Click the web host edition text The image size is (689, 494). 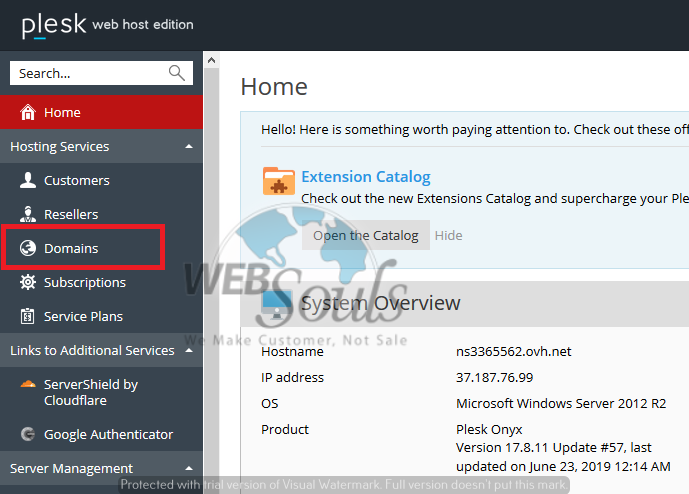(143, 24)
